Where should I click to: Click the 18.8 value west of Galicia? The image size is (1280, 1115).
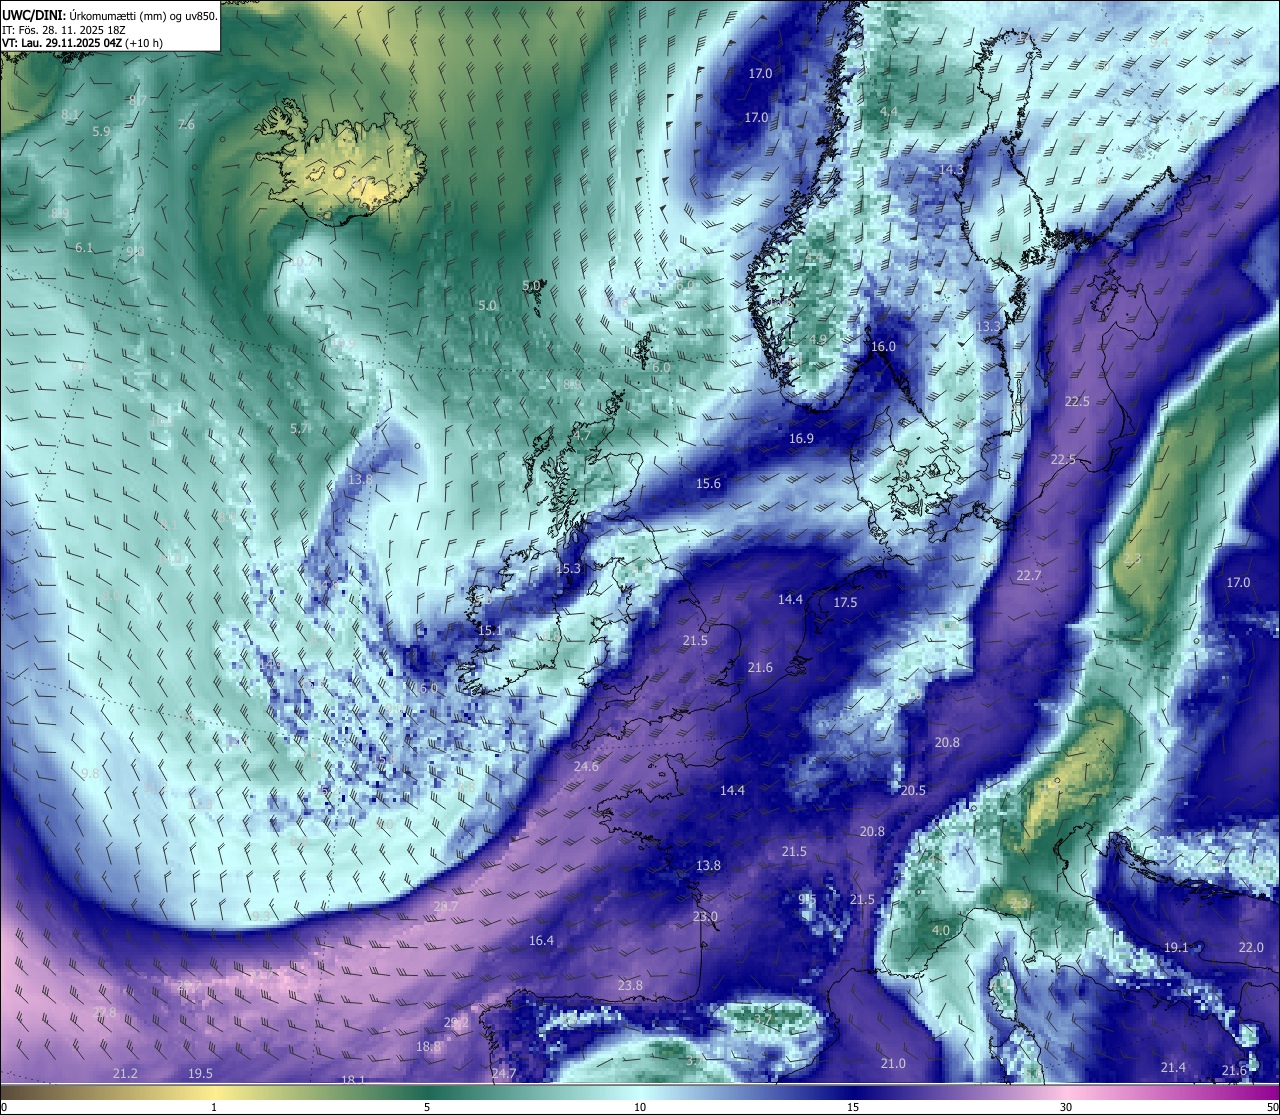tap(428, 1047)
